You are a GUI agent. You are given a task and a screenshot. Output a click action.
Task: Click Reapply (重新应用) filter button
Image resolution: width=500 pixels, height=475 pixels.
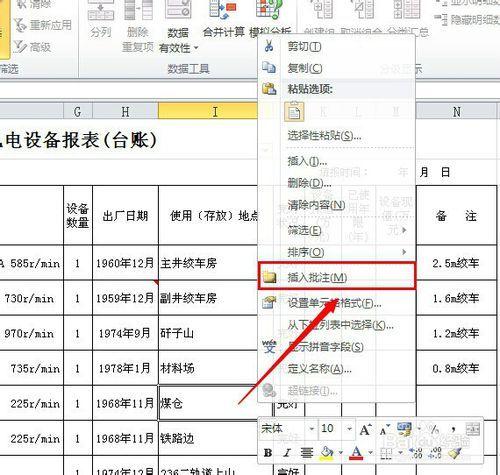click(x=43, y=25)
